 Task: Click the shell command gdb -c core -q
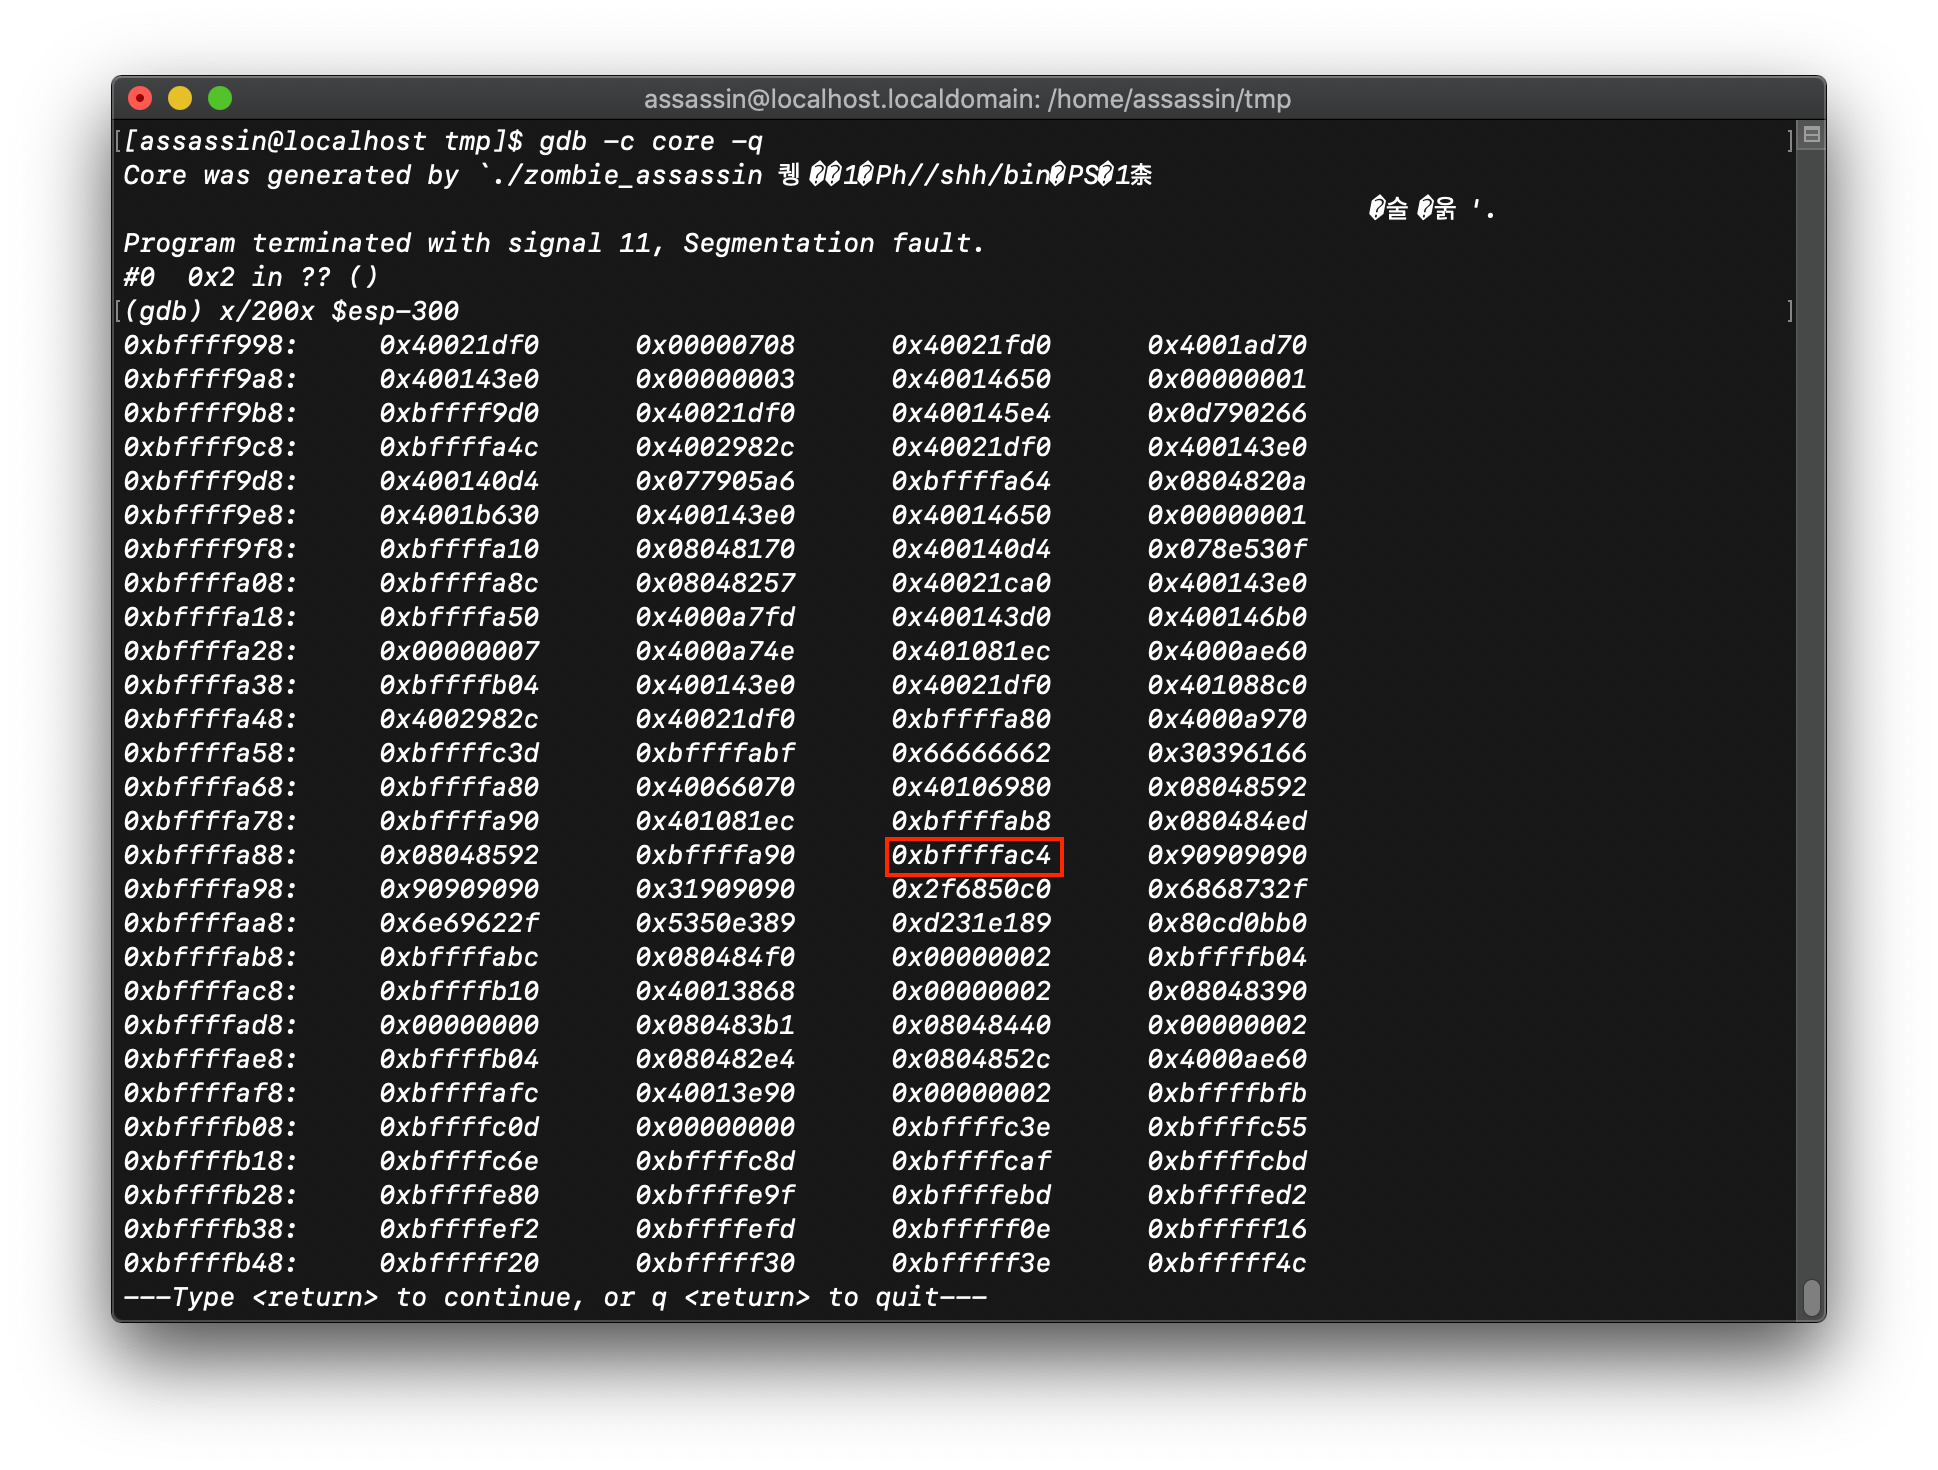coord(650,142)
